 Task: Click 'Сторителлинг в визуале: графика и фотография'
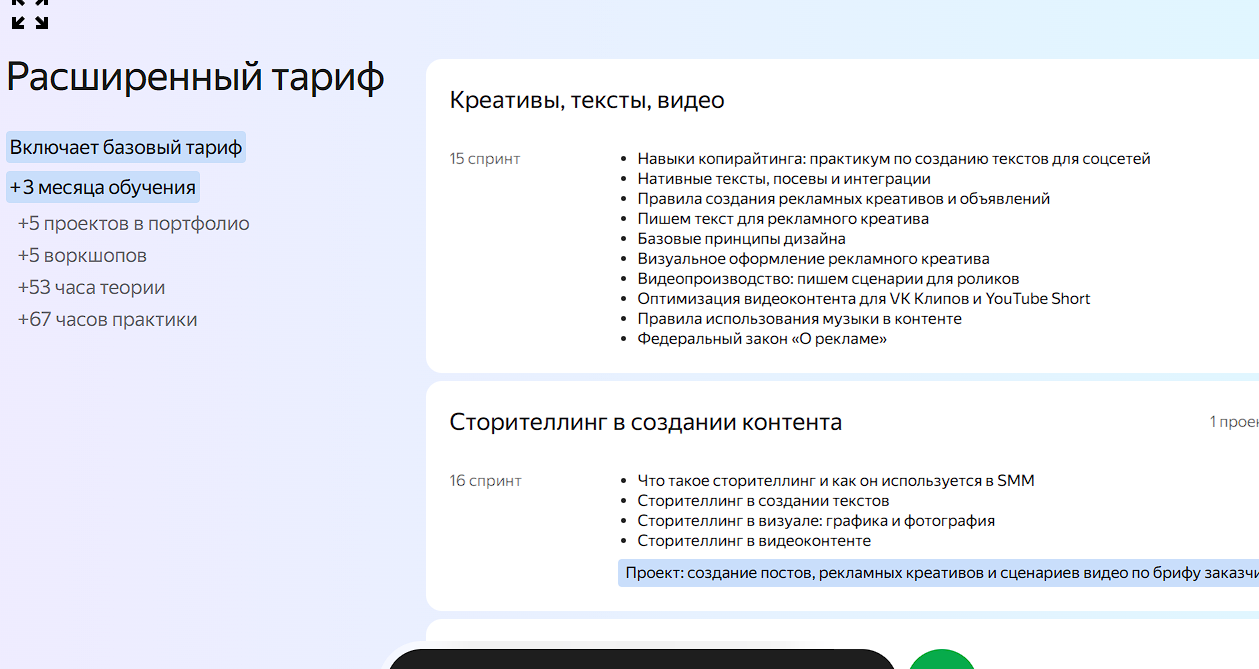click(816, 520)
